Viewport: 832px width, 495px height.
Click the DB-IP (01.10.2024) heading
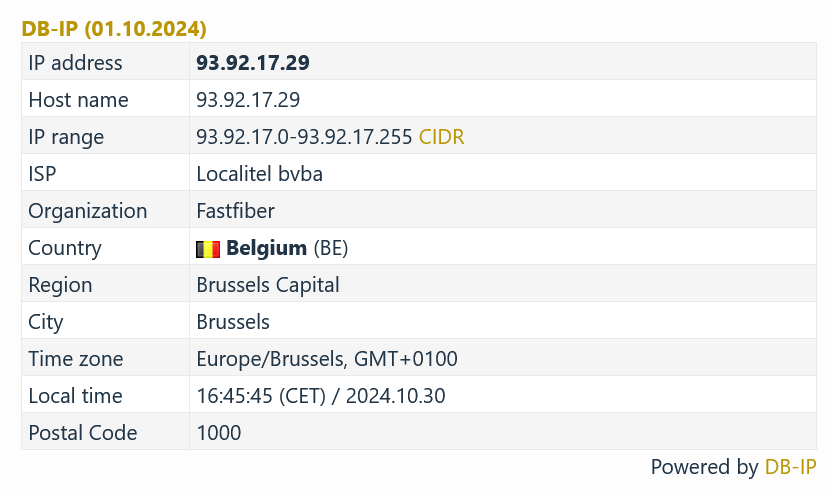pos(114,29)
